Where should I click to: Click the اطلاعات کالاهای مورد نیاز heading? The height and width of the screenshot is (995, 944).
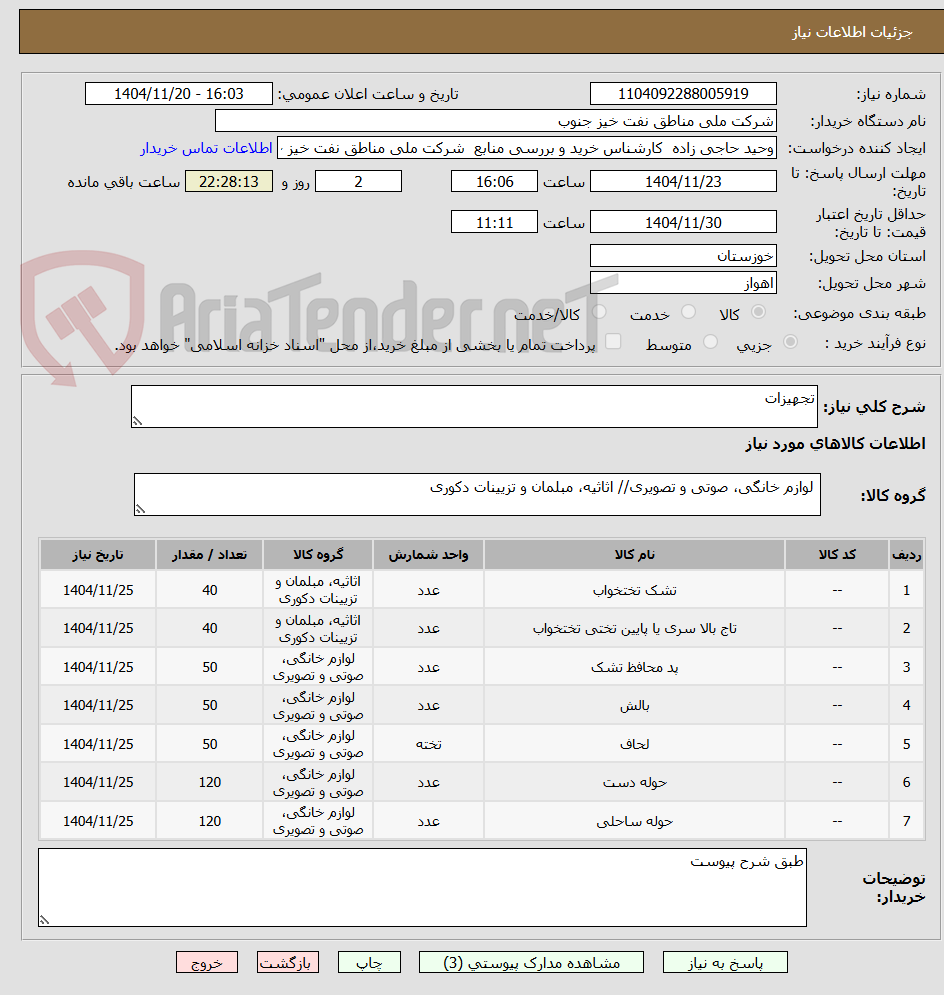[835, 444]
